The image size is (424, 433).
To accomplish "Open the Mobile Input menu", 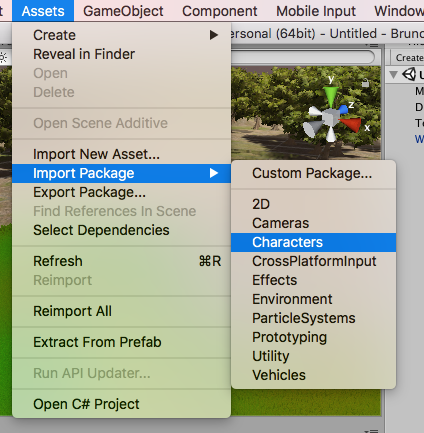I will (316, 11).
